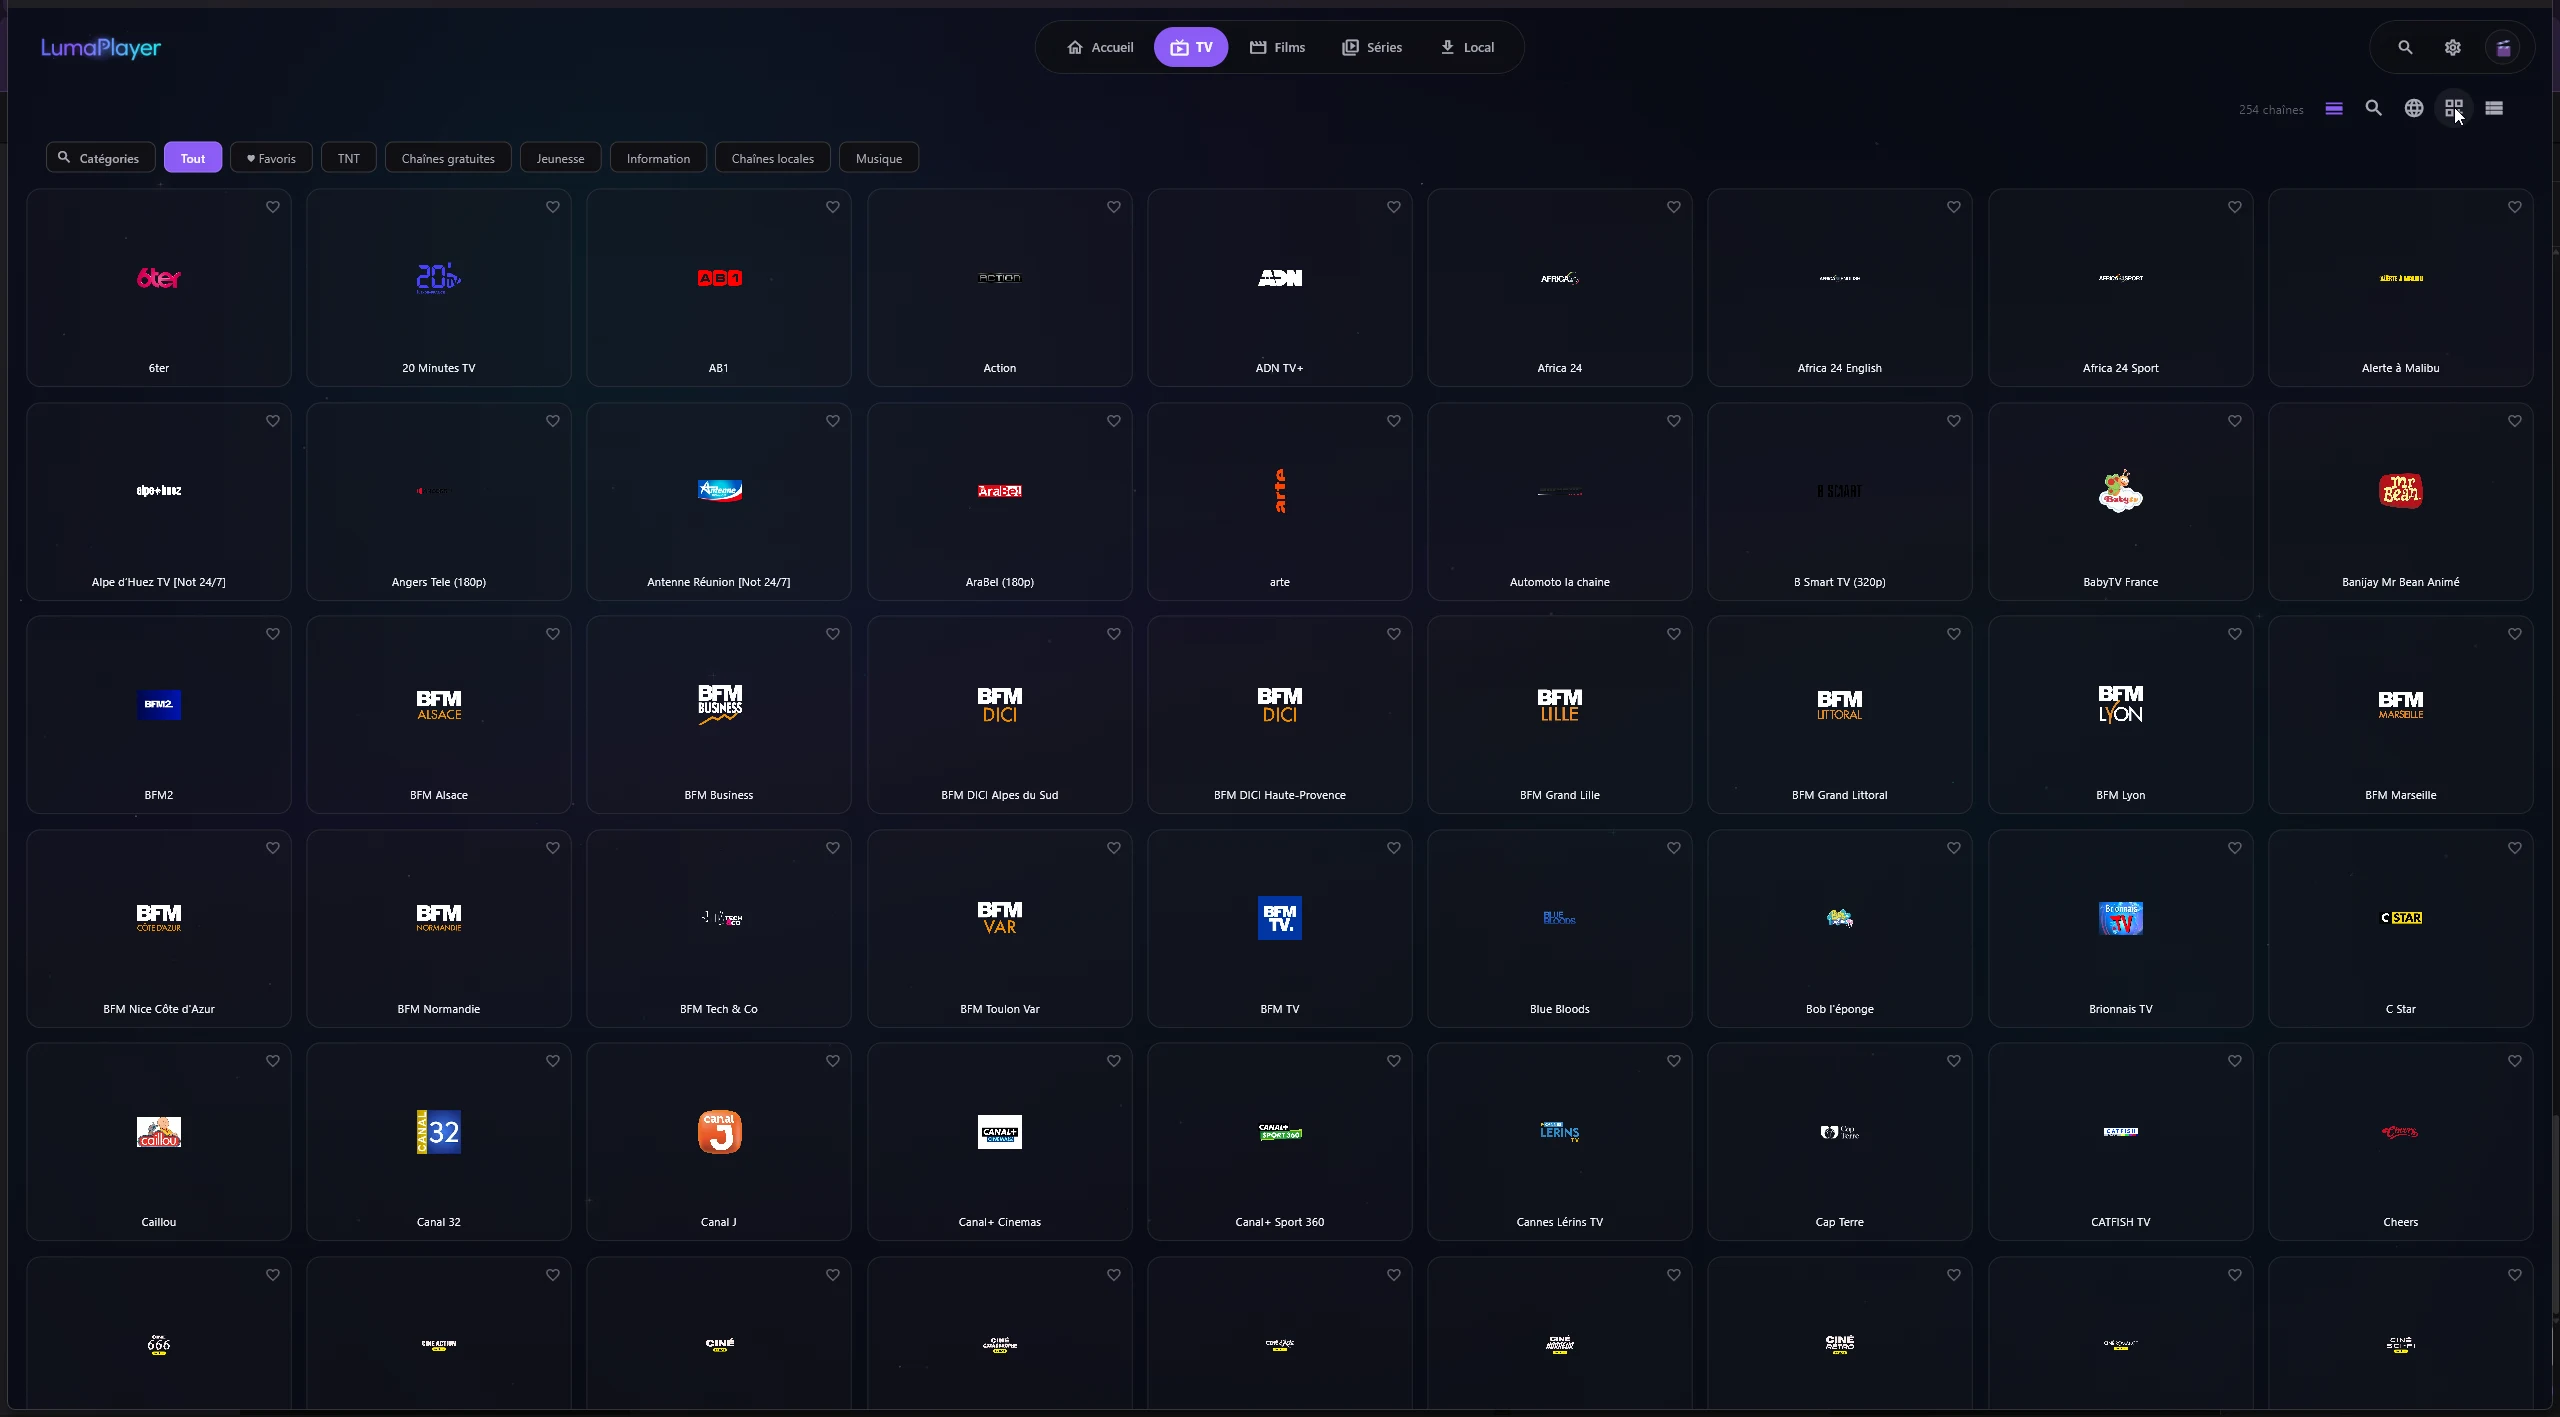The image size is (2560, 1417).
Task: Open the Local tab
Action: [1467, 47]
